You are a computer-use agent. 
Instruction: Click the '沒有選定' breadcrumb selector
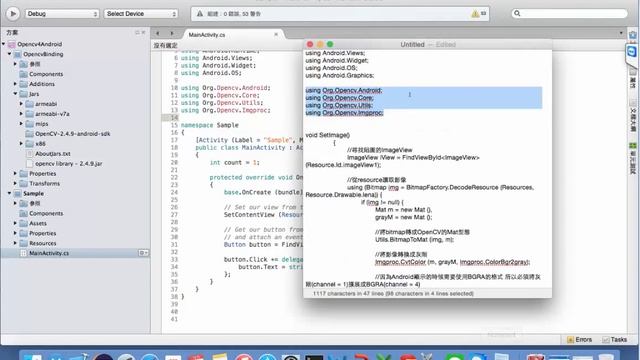(165, 45)
